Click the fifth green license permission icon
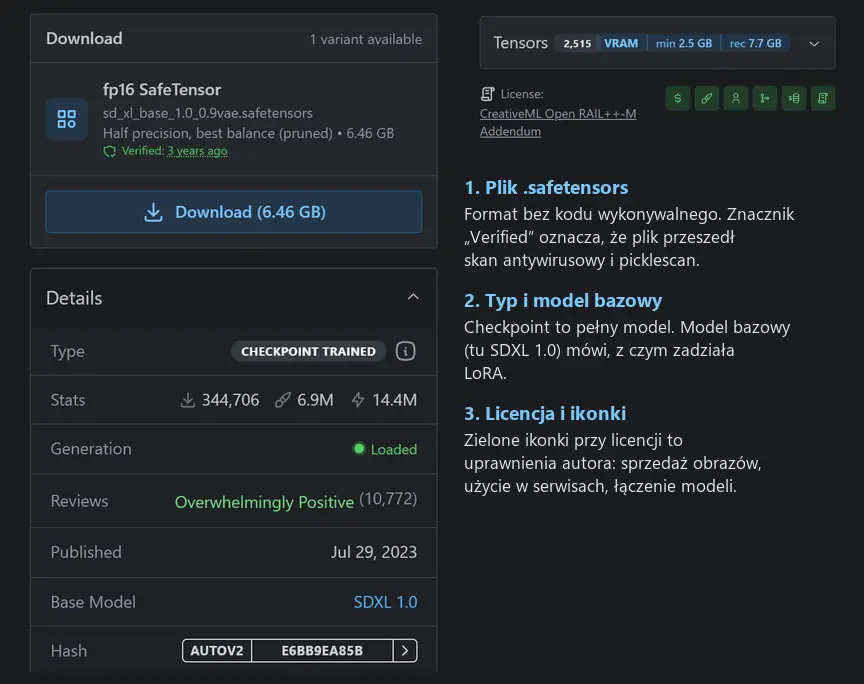The height and width of the screenshot is (684, 864). 794,99
